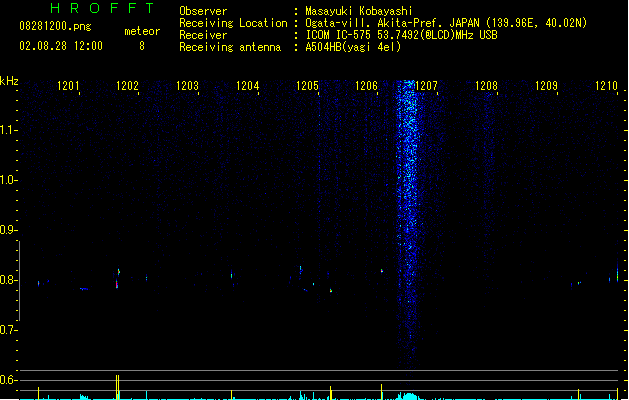
Task: Click the ICOM IC-575 receiver text
Action: pos(401,35)
